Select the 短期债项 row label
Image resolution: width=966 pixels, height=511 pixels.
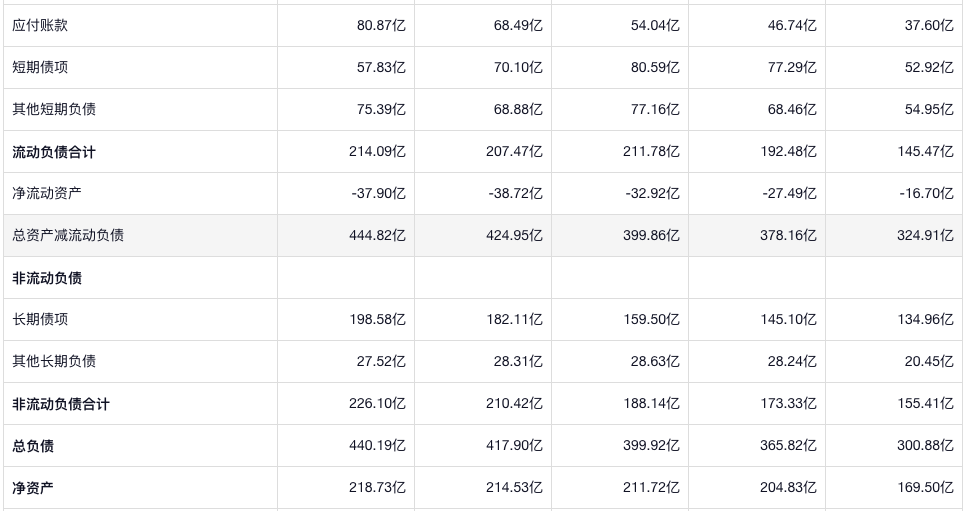(x=40, y=67)
